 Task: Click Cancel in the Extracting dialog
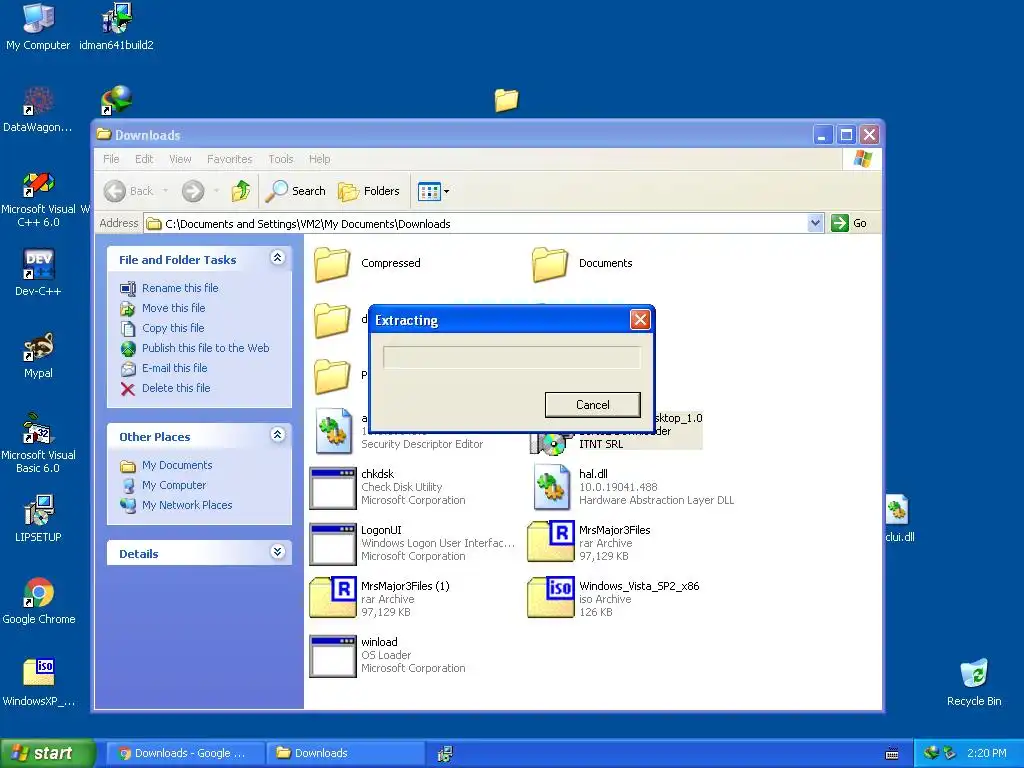point(592,405)
